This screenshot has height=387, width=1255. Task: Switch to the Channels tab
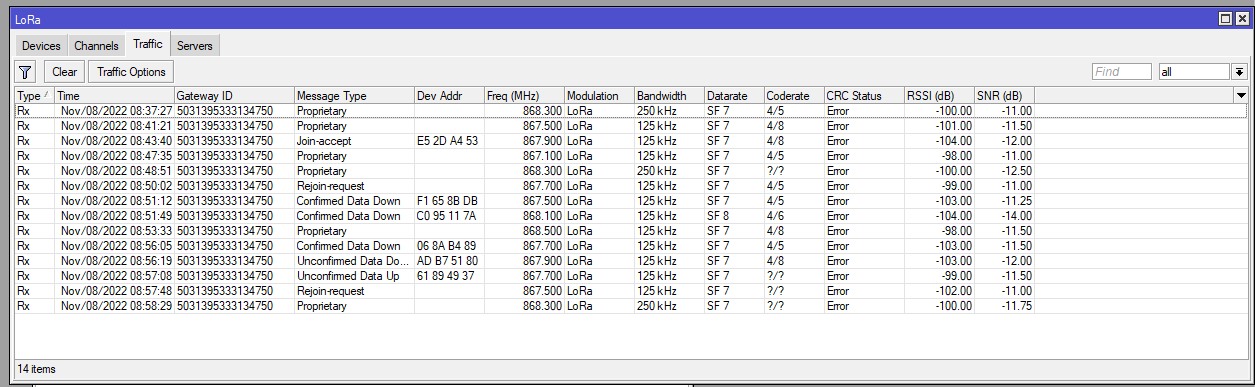pyautogui.click(x=96, y=46)
